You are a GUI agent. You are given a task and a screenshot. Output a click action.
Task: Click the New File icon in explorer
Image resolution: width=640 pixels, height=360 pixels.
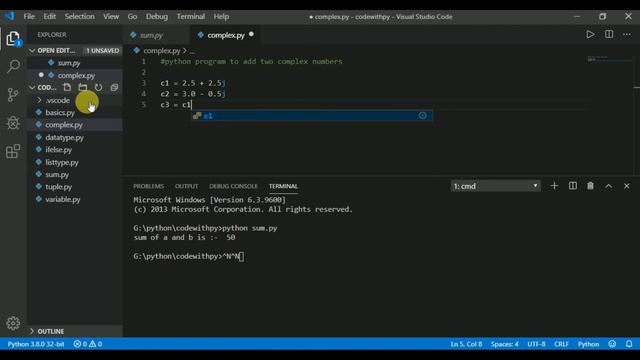click(x=67, y=87)
